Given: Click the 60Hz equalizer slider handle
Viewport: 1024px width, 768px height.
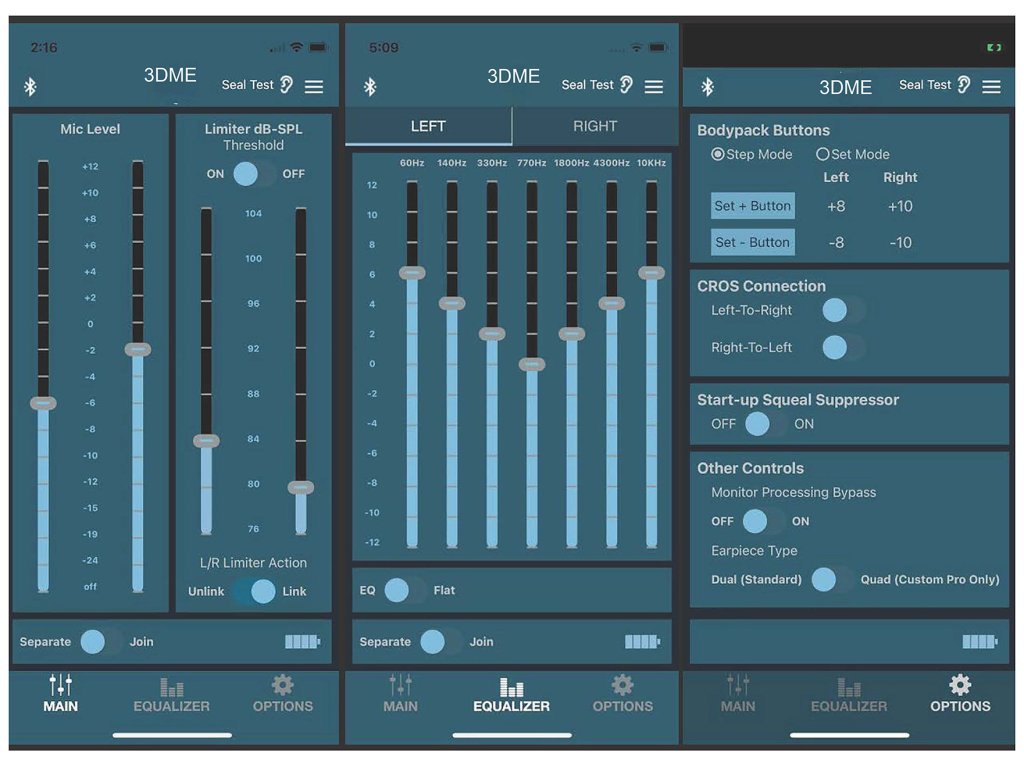Looking at the screenshot, I should [x=412, y=273].
